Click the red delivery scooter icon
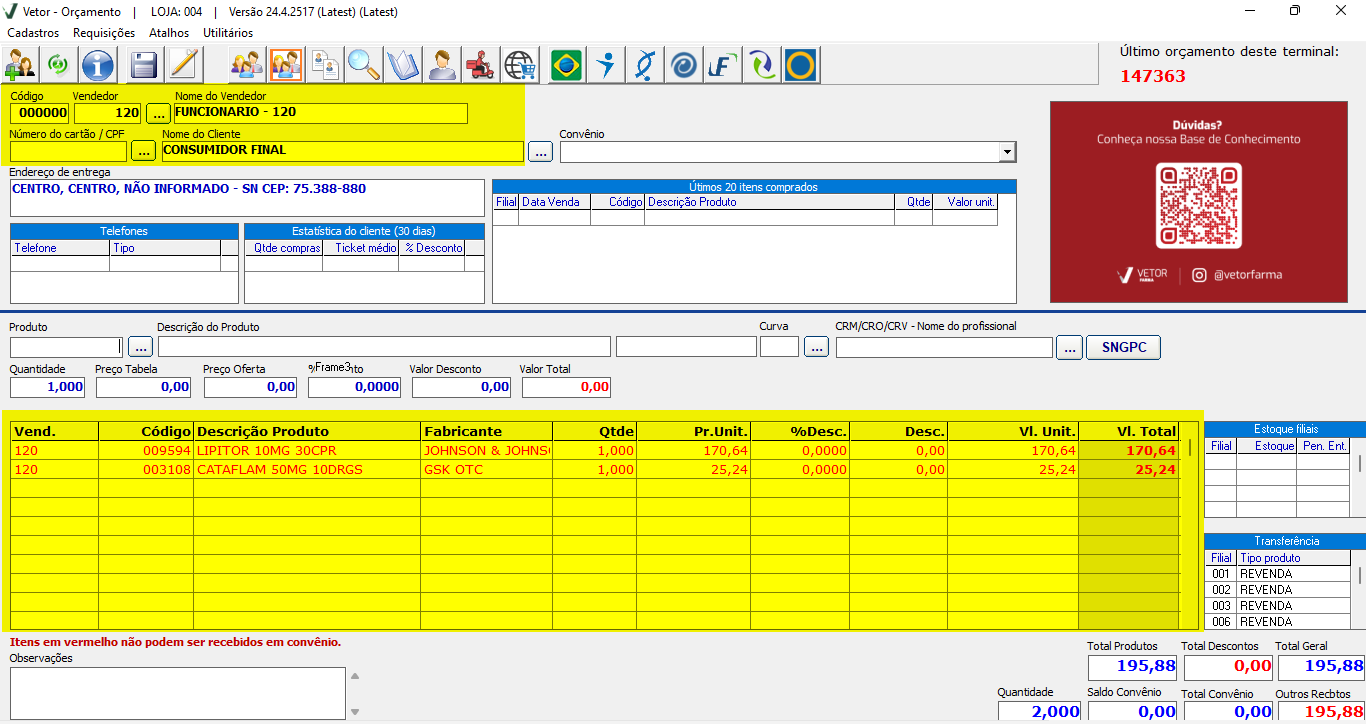Screen dimensions: 1366x724 (481, 65)
